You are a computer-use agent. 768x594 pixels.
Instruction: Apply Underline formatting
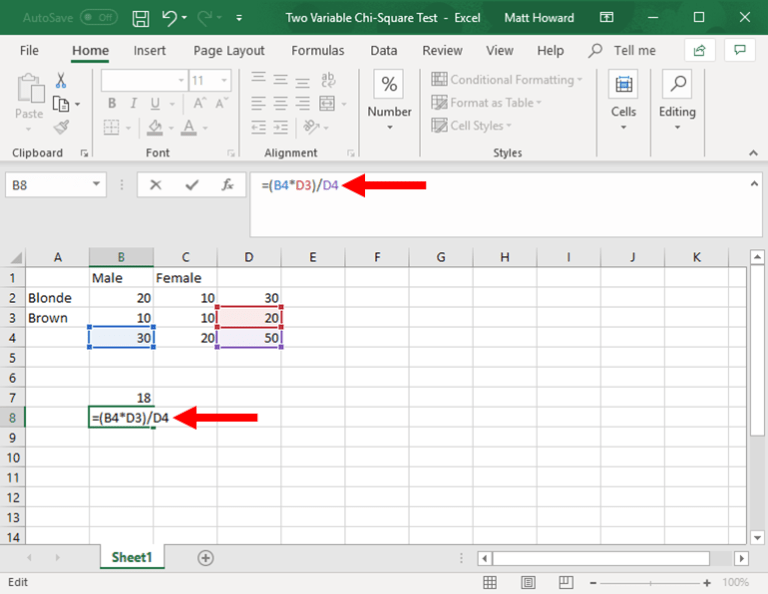[155, 103]
